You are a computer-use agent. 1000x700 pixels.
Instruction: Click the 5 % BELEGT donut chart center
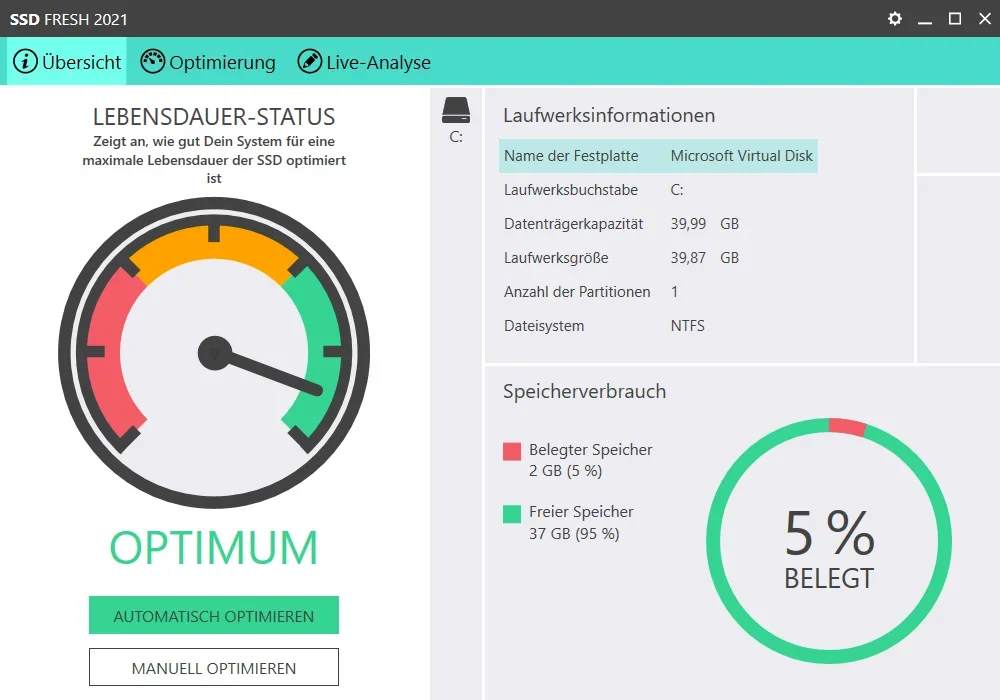pos(829,545)
